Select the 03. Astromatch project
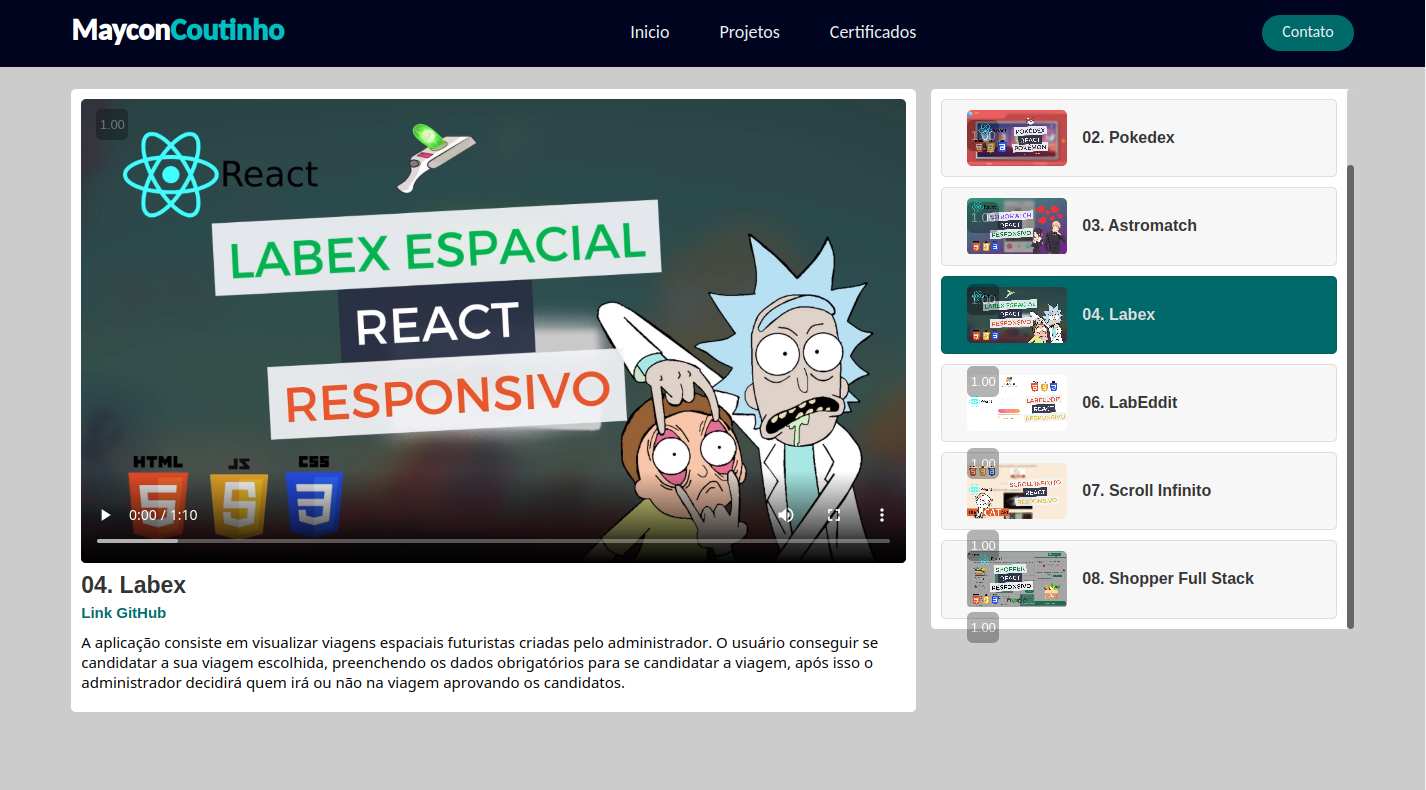The width and height of the screenshot is (1426, 790). click(1138, 226)
